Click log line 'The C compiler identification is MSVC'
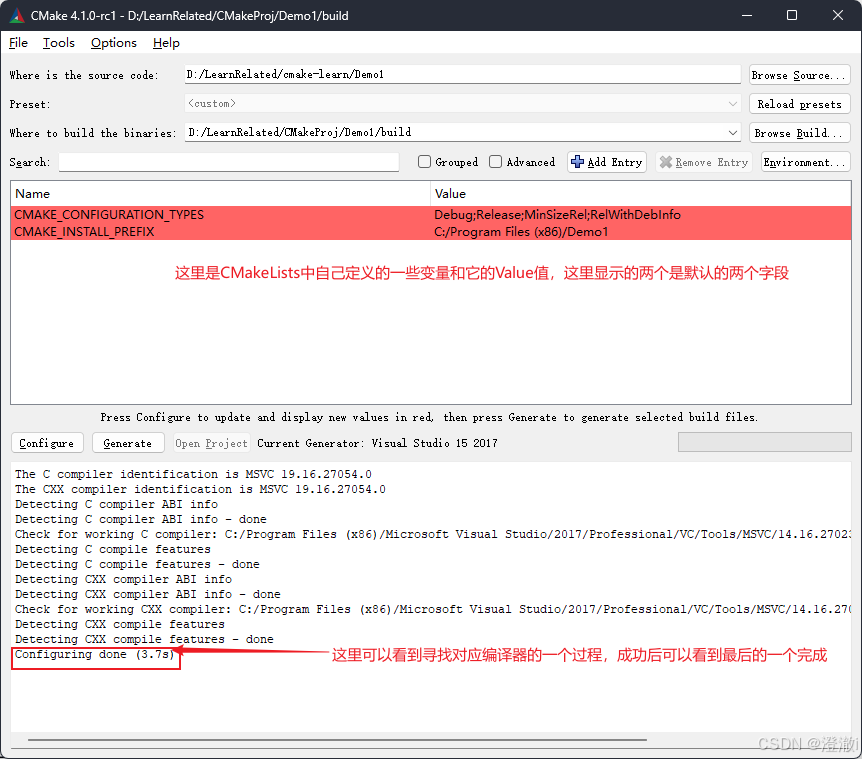The image size is (862, 759). point(194,474)
